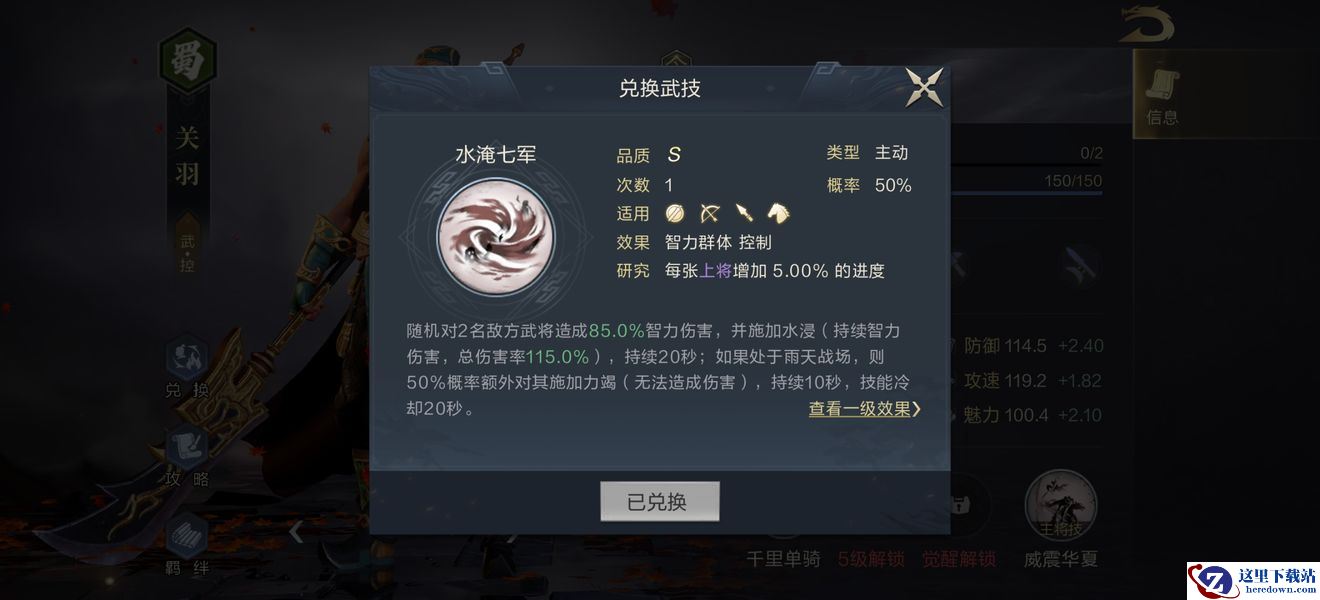Go to previous general with left arrow
Image resolution: width=1320 pixels, height=600 pixels.
pyautogui.click(x=296, y=532)
